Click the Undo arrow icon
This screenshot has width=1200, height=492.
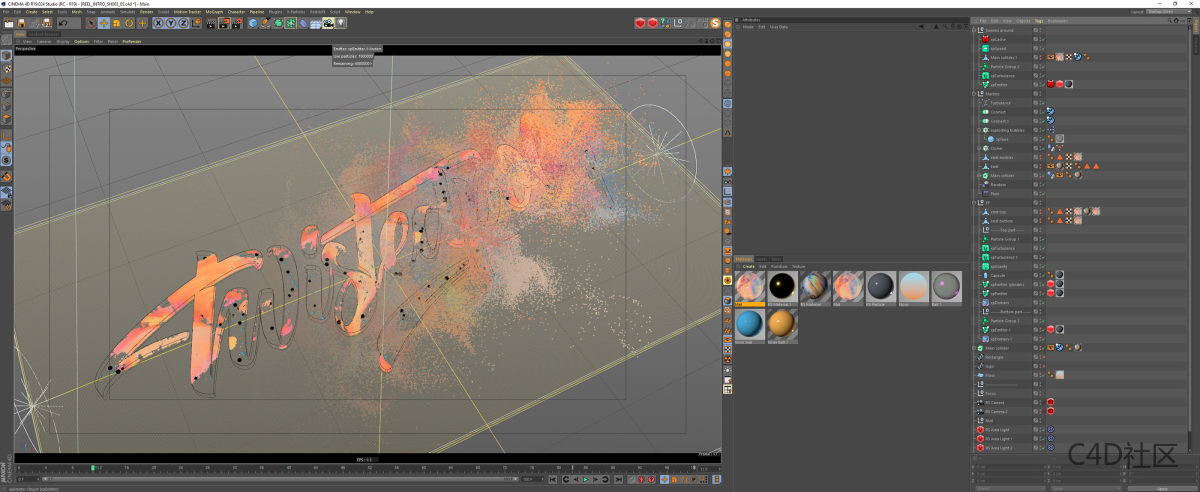coord(64,23)
